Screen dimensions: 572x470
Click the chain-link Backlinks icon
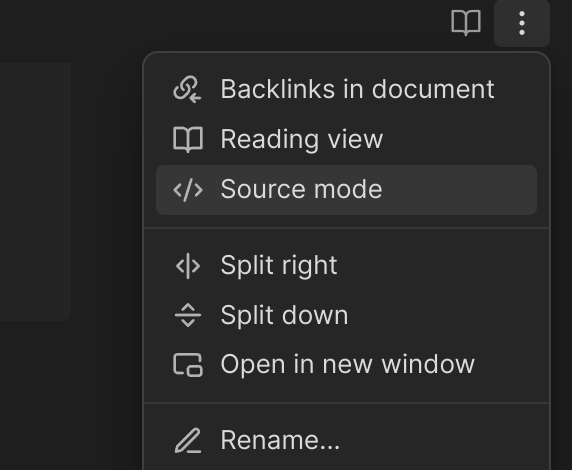click(188, 89)
